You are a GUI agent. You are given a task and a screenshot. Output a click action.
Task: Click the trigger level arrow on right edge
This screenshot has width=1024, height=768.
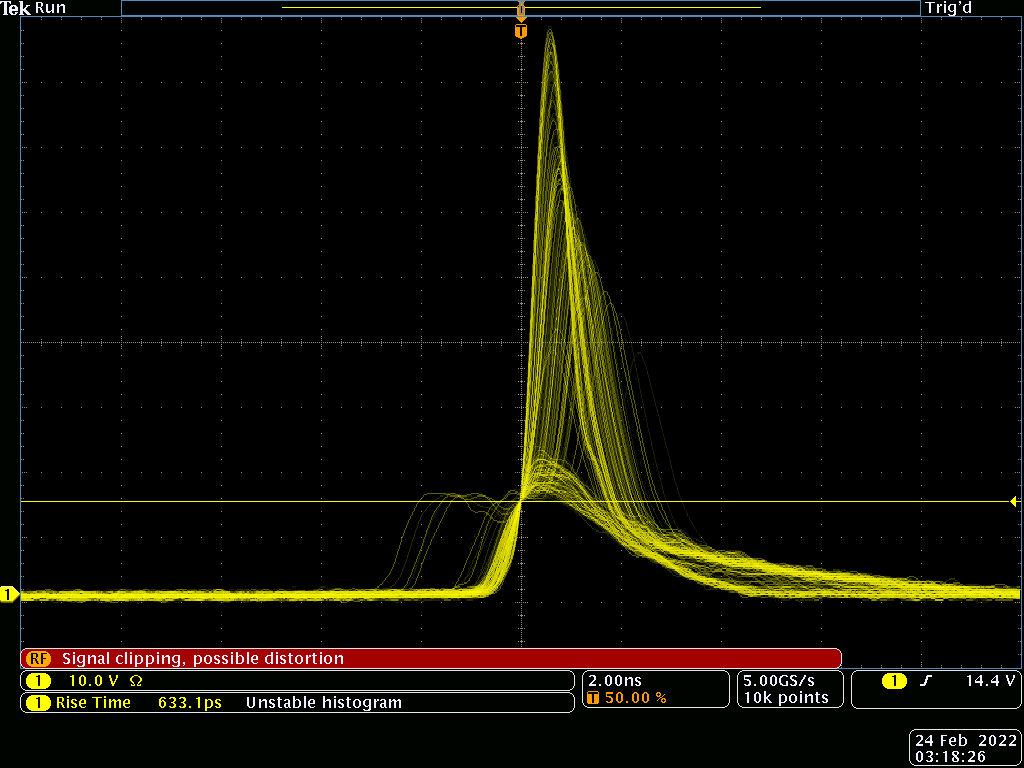[x=1013, y=501]
